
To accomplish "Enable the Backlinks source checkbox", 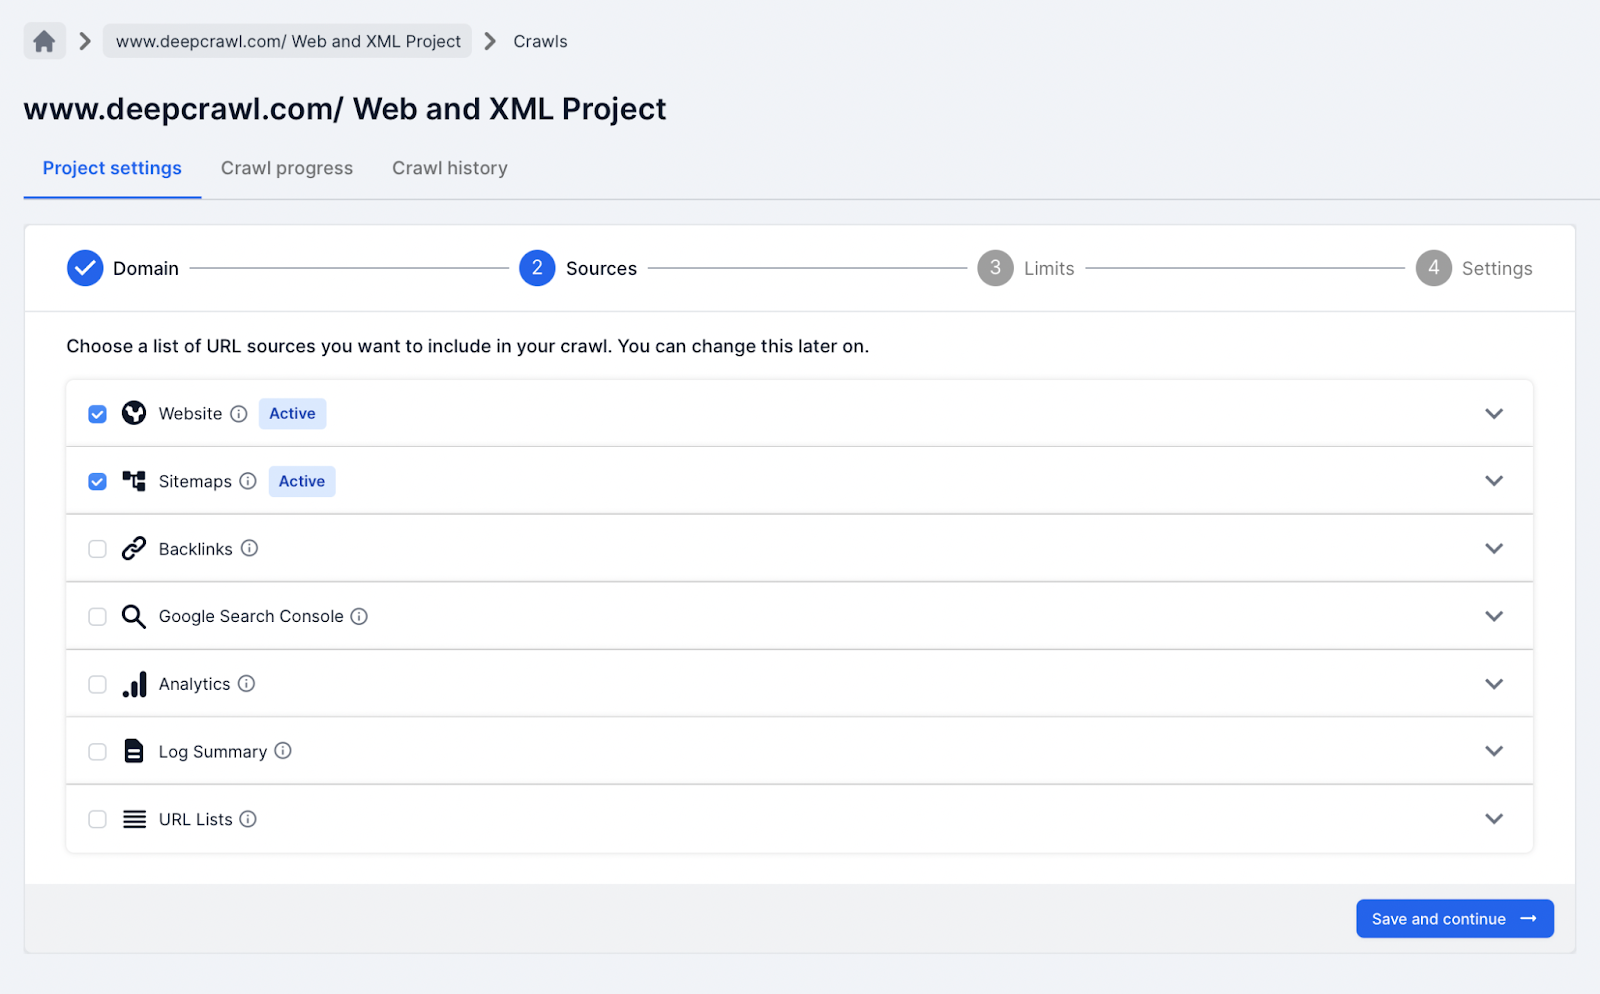I will (x=97, y=549).
